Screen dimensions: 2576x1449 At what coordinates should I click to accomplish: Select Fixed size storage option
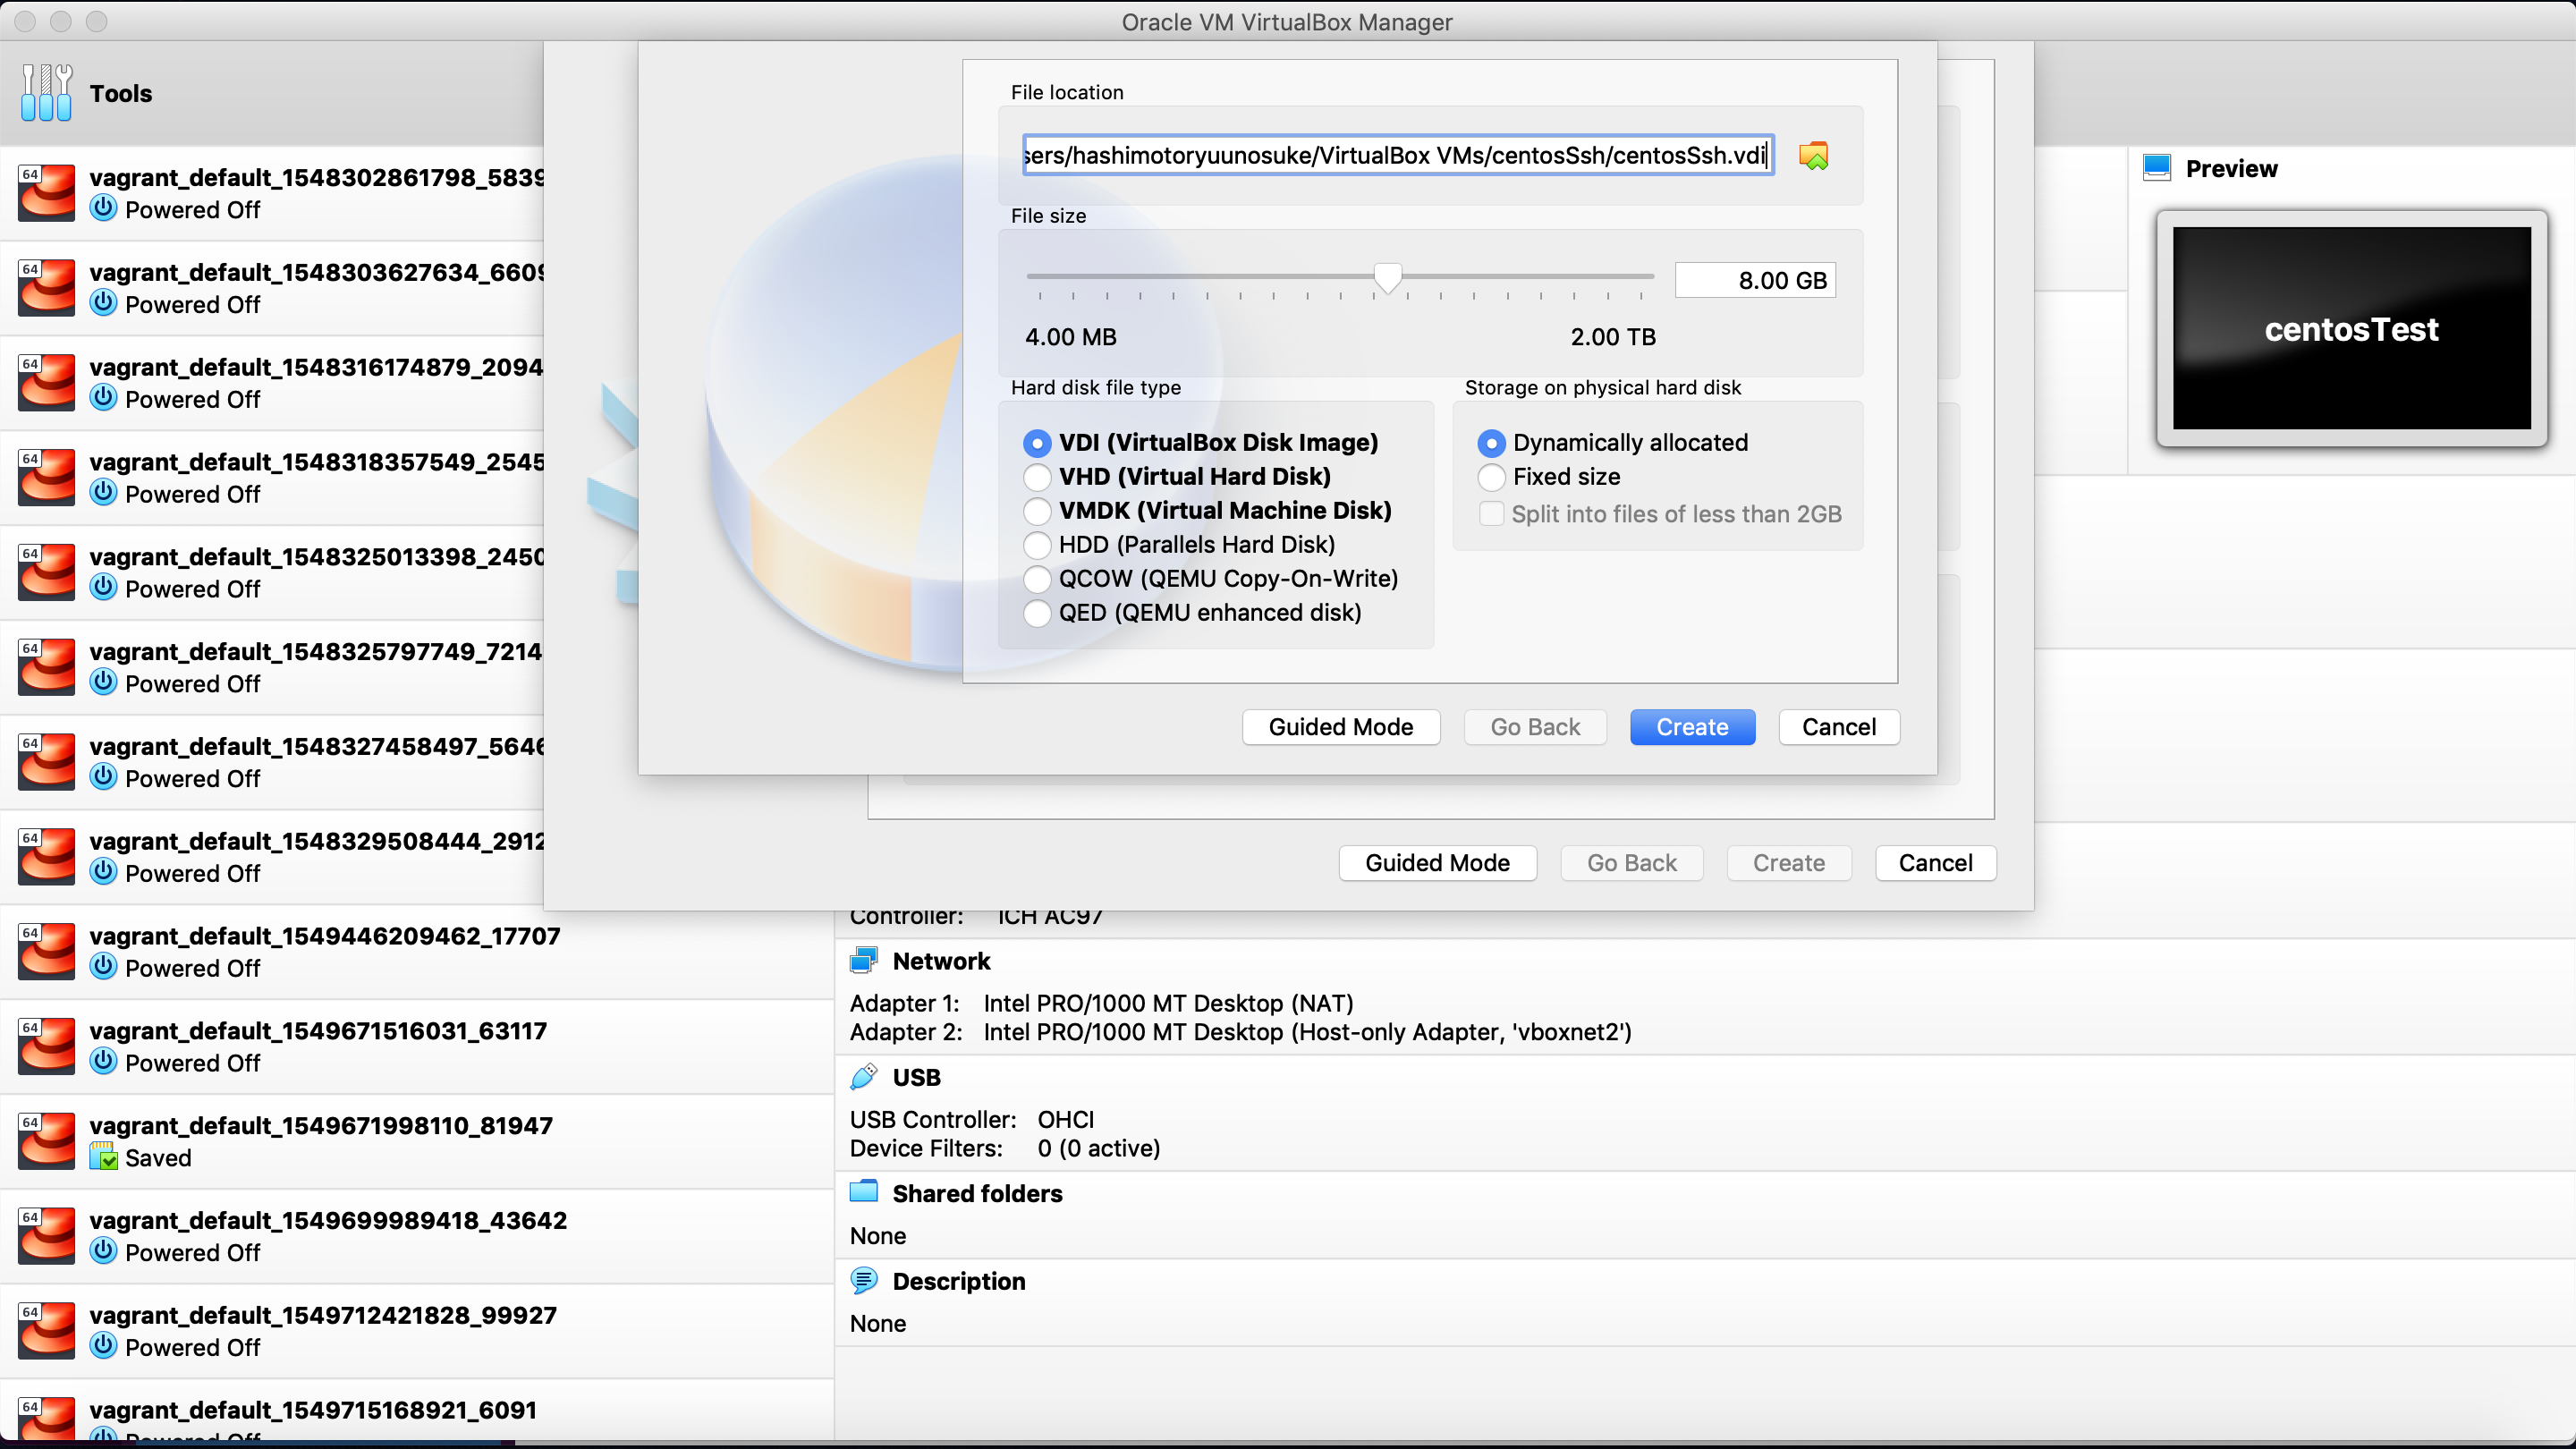1490,477
